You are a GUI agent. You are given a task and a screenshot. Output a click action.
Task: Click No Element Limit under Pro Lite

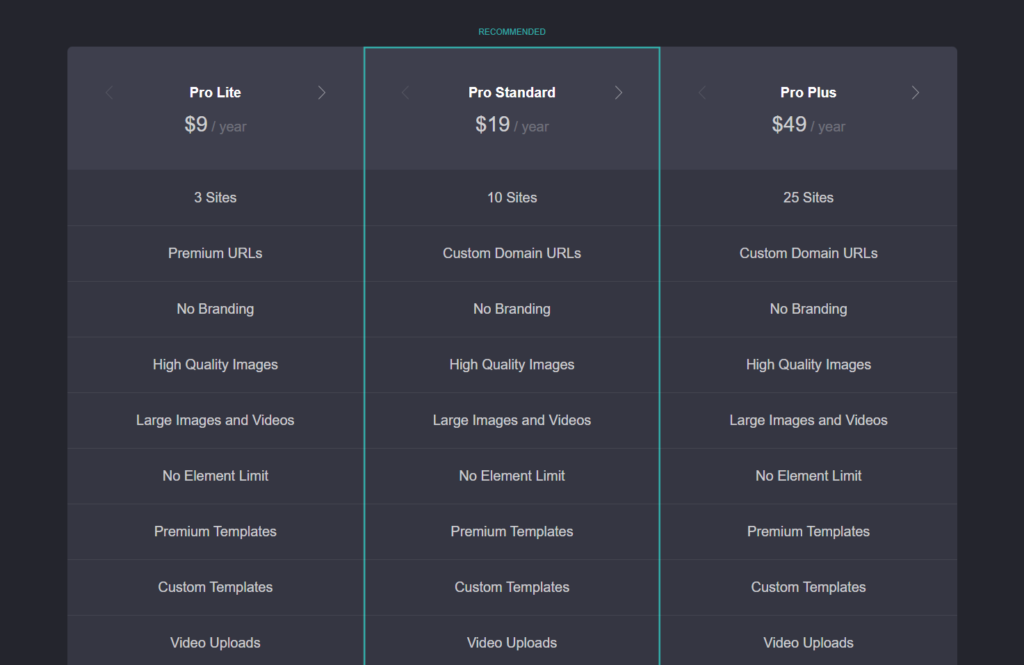click(215, 475)
